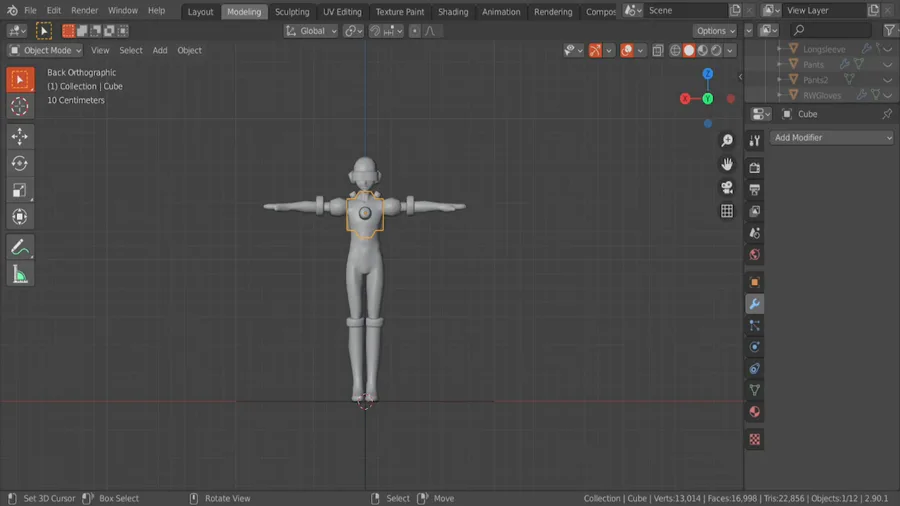Open Output properties tab
The width and height of the screenshot is (900, 506).
click(x=755, y=189)
